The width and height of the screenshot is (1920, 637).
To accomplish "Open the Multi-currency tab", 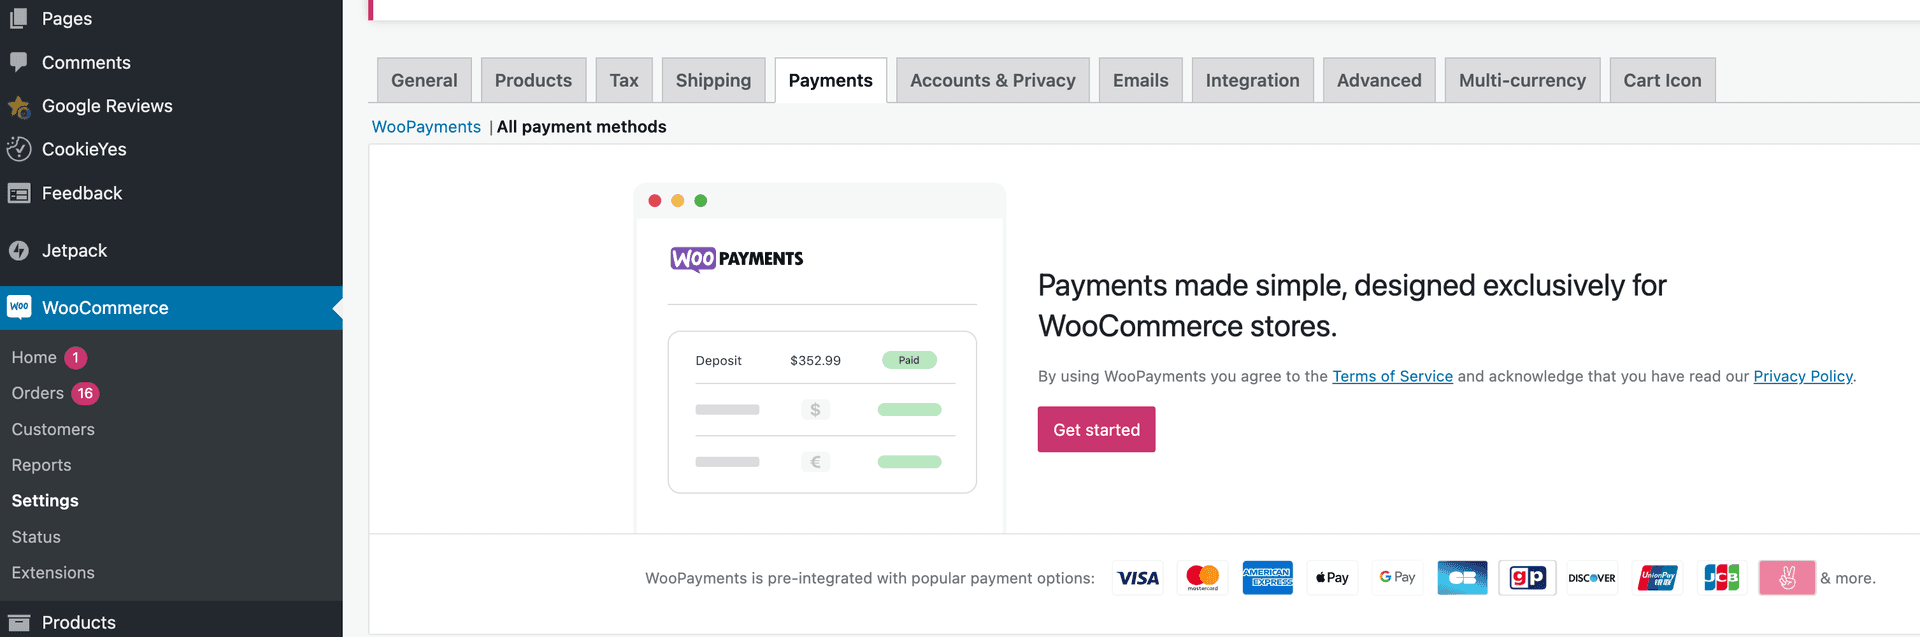I will [x=1522, y=79].
